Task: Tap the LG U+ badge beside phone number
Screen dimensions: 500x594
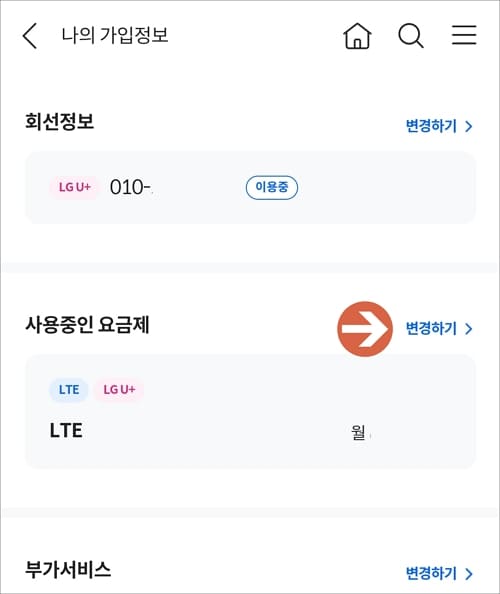Action: (x=75, y=187)
